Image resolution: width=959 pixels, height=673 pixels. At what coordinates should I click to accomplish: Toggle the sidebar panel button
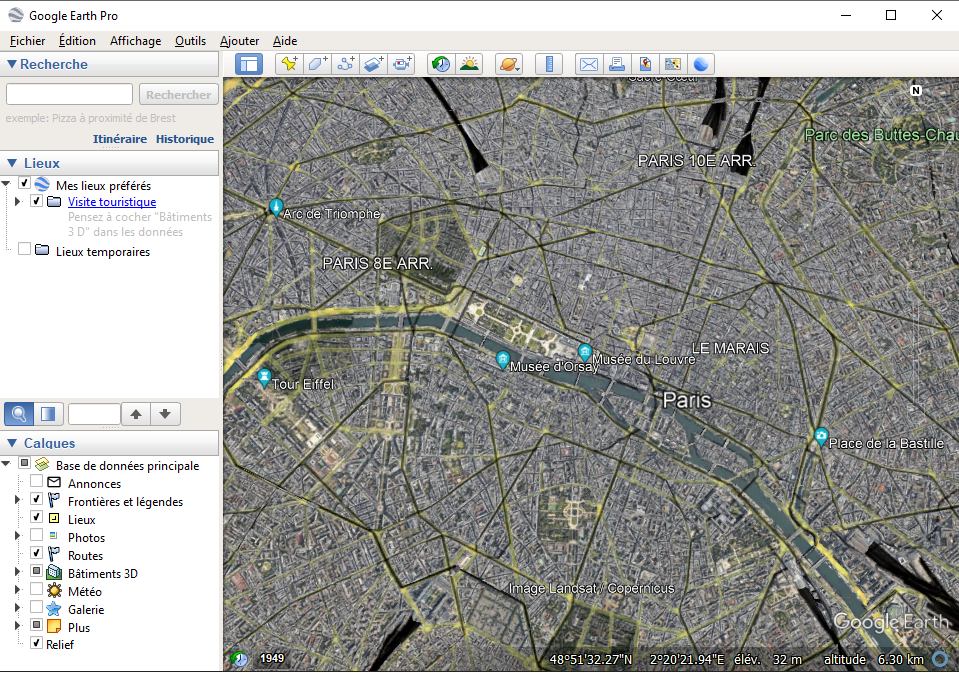tap(249, 64)
